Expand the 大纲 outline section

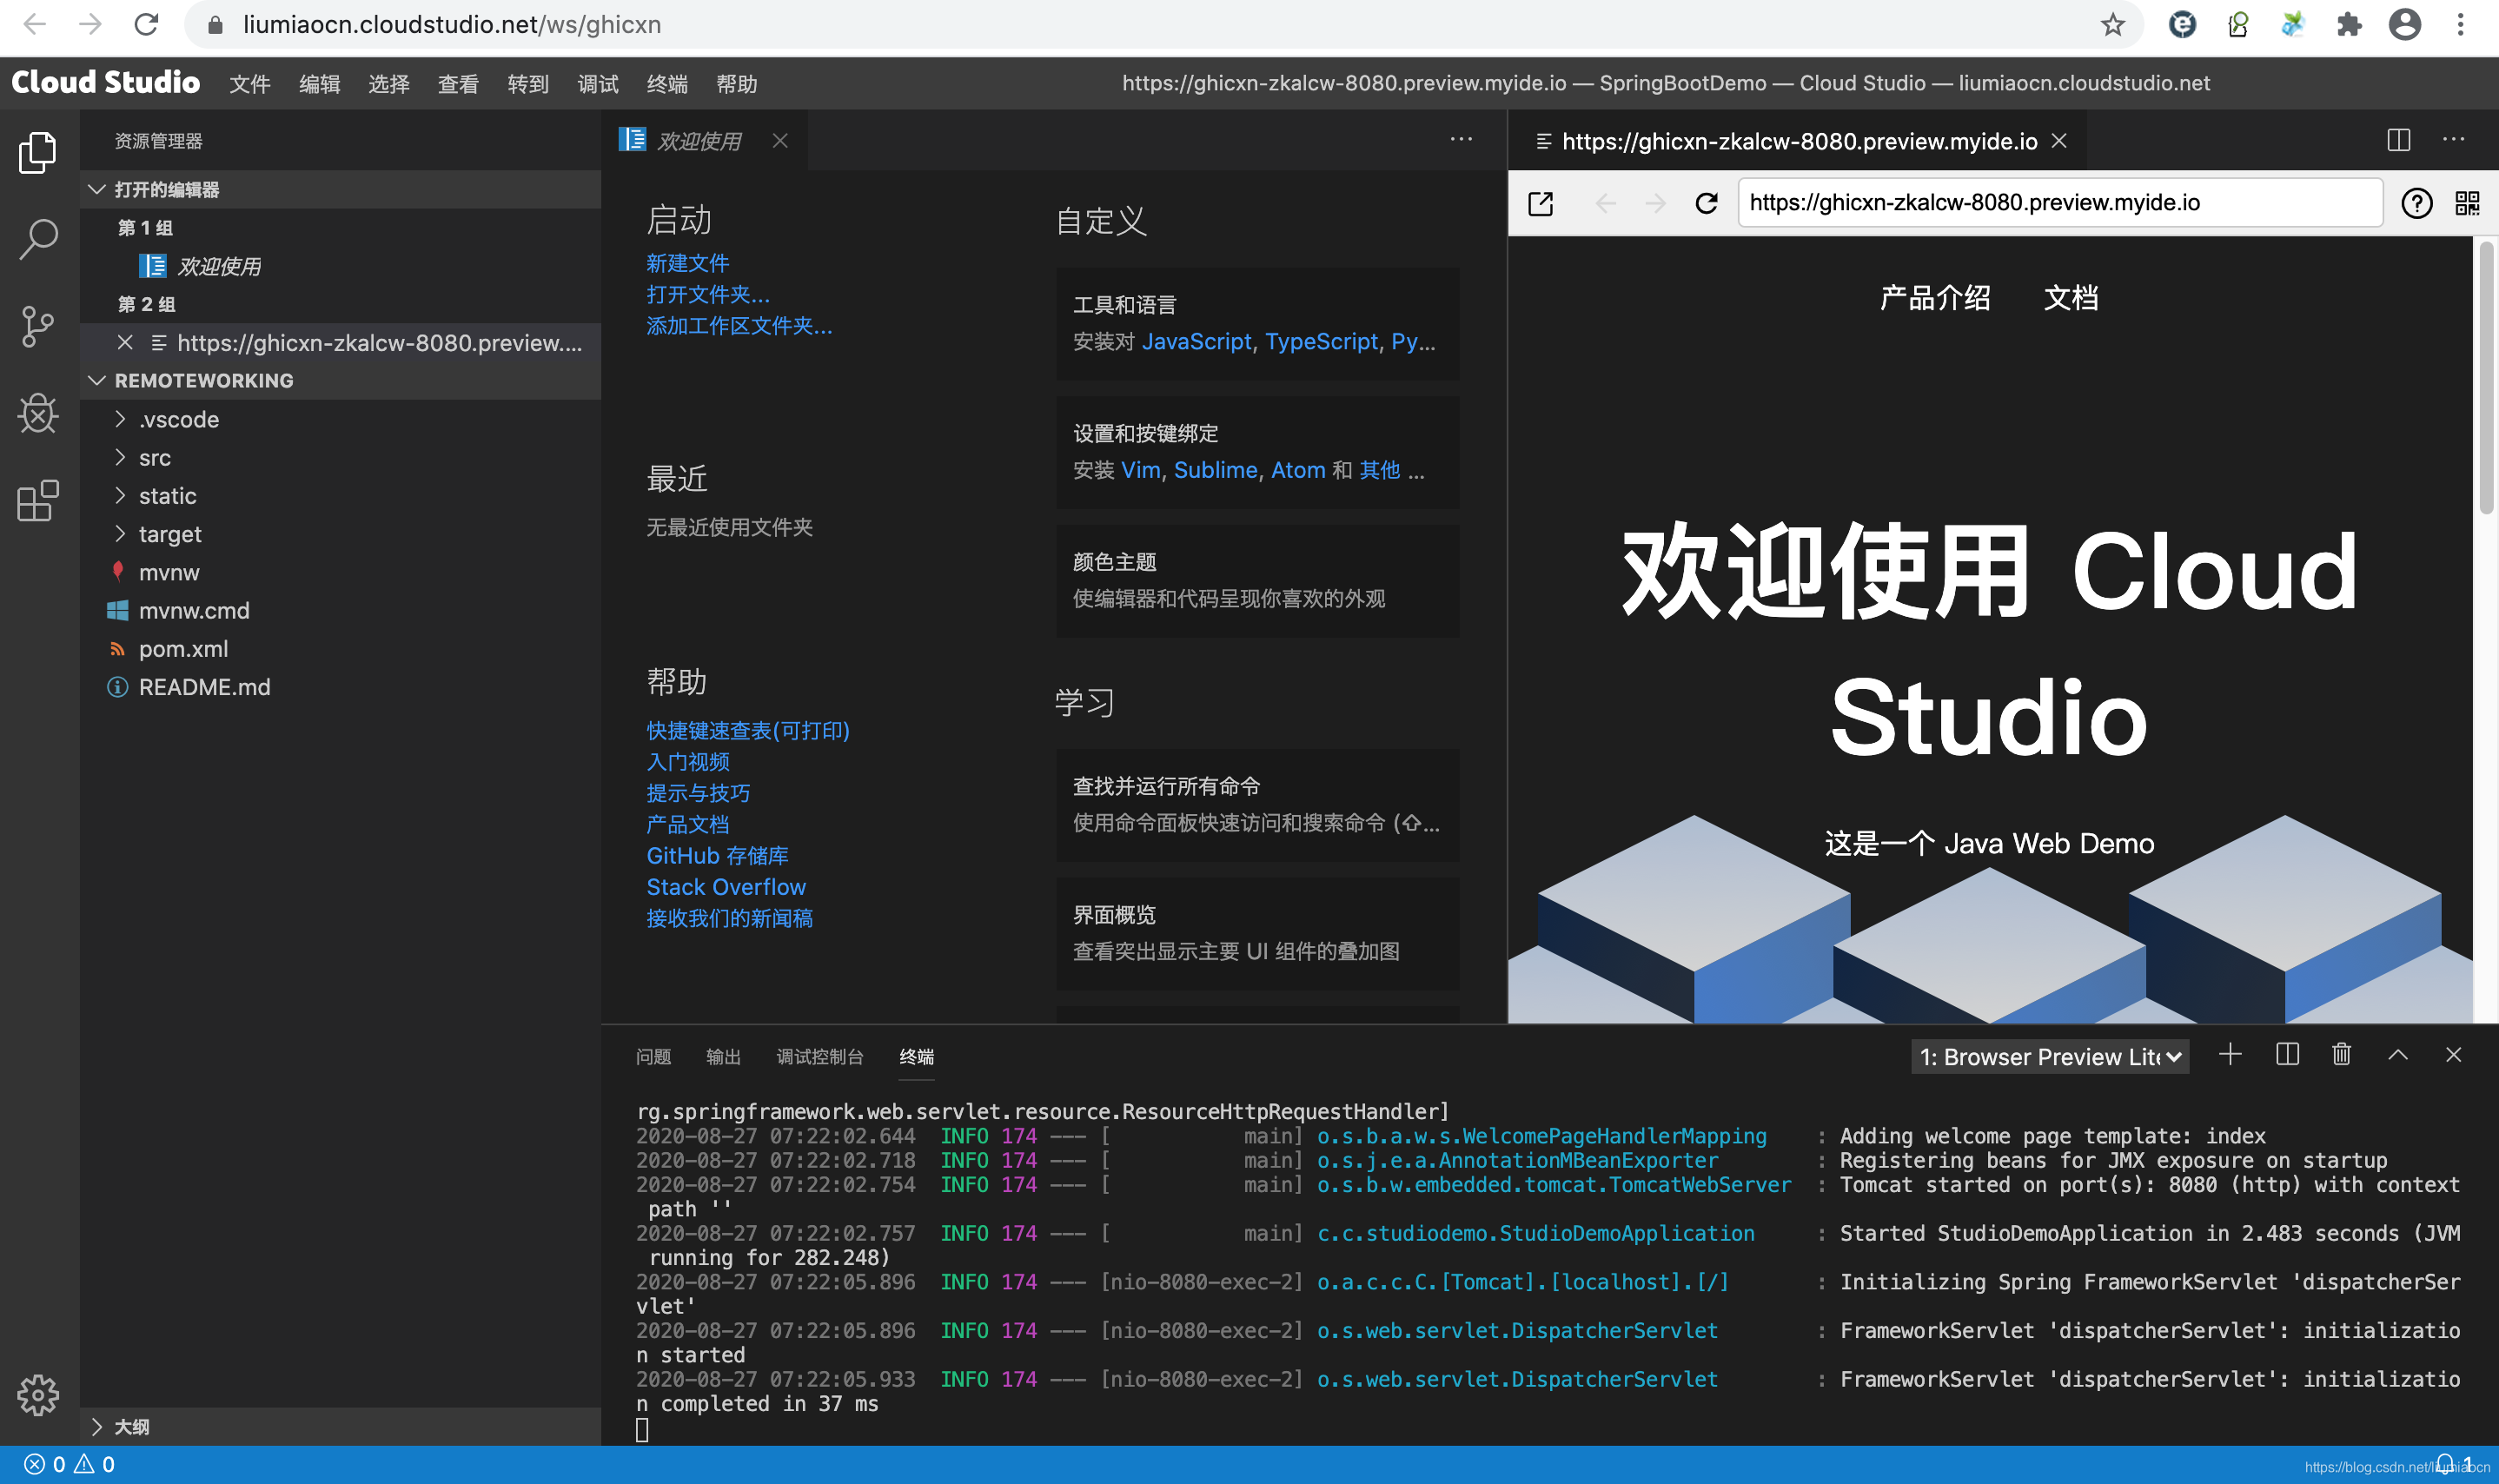click(x=340, y=1427)
